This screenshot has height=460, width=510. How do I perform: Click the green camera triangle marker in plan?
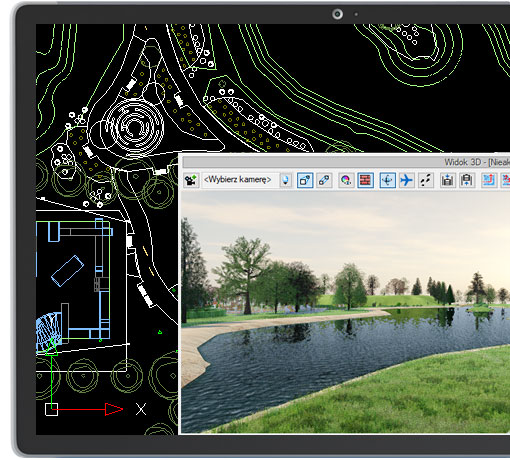51,348
